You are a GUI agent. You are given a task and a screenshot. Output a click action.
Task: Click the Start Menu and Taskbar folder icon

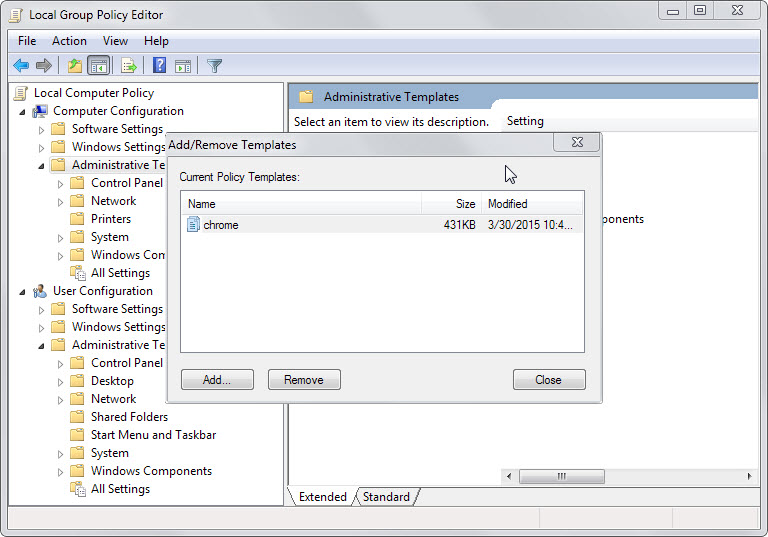(77, 435)
